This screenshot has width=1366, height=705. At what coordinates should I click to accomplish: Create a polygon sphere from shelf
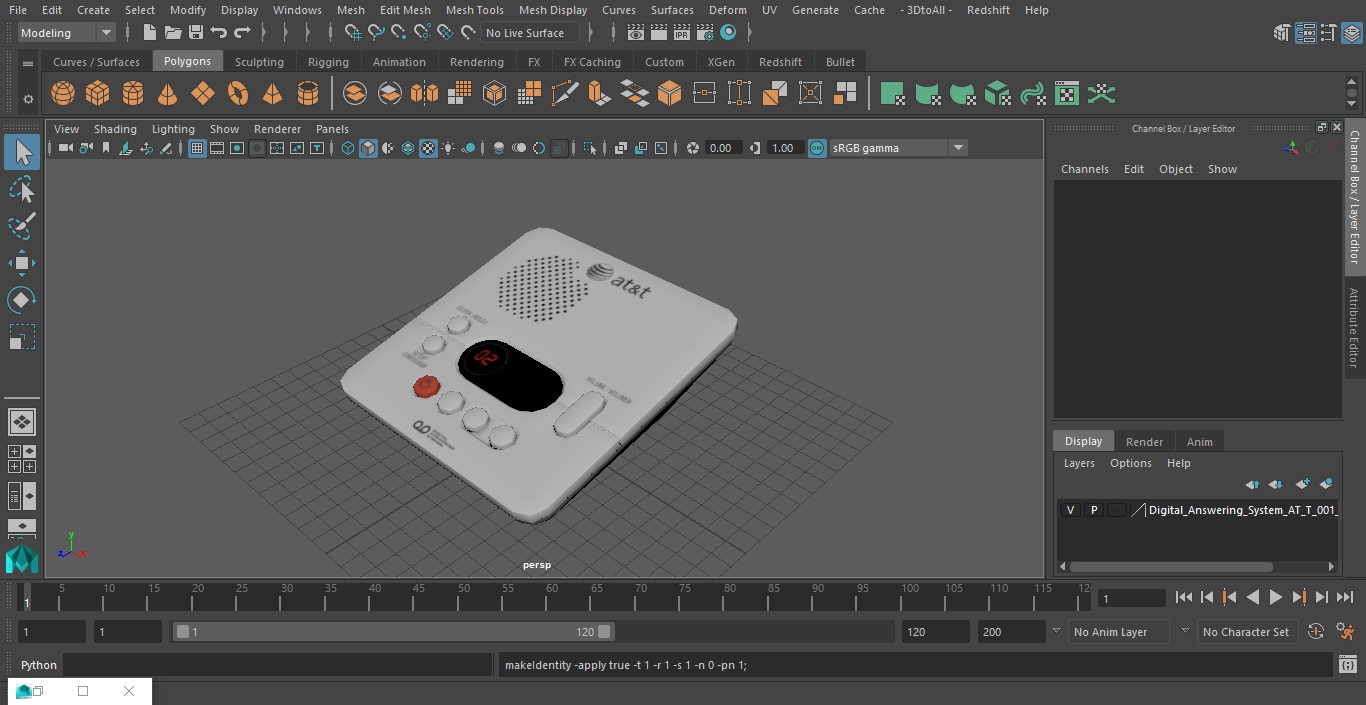click(63, 94)
